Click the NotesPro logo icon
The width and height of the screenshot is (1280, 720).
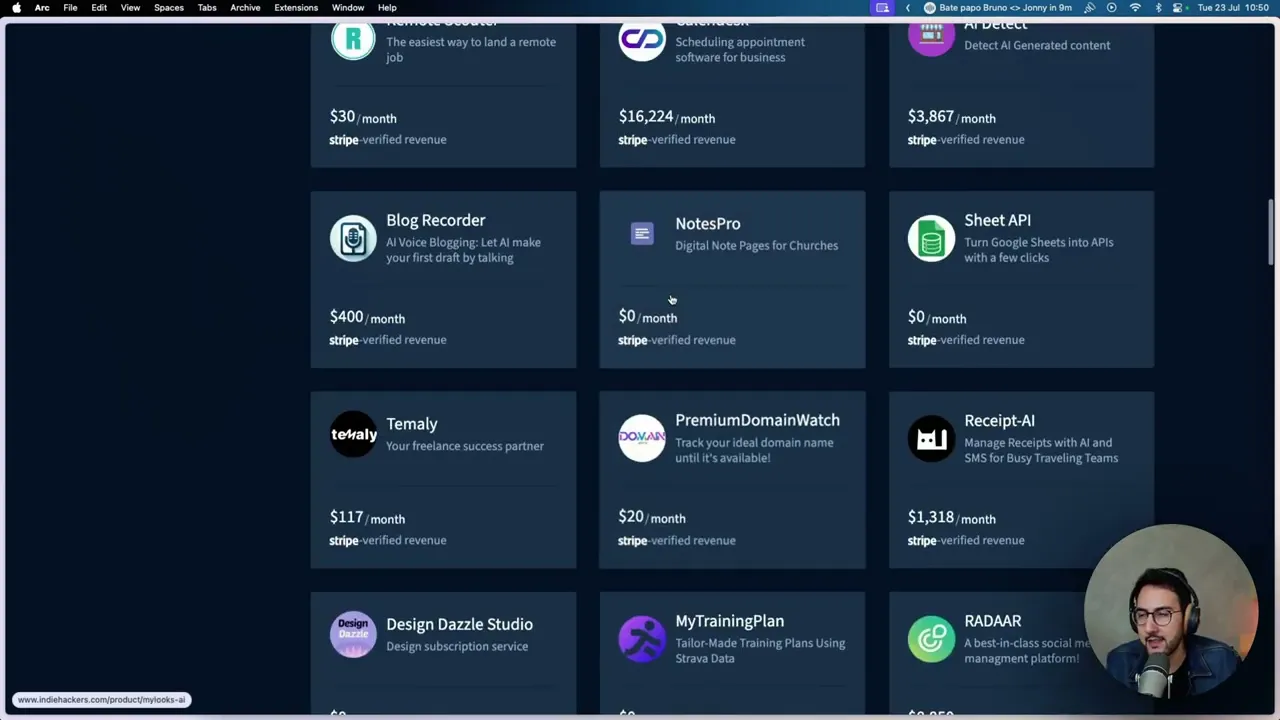coord(642,233)
